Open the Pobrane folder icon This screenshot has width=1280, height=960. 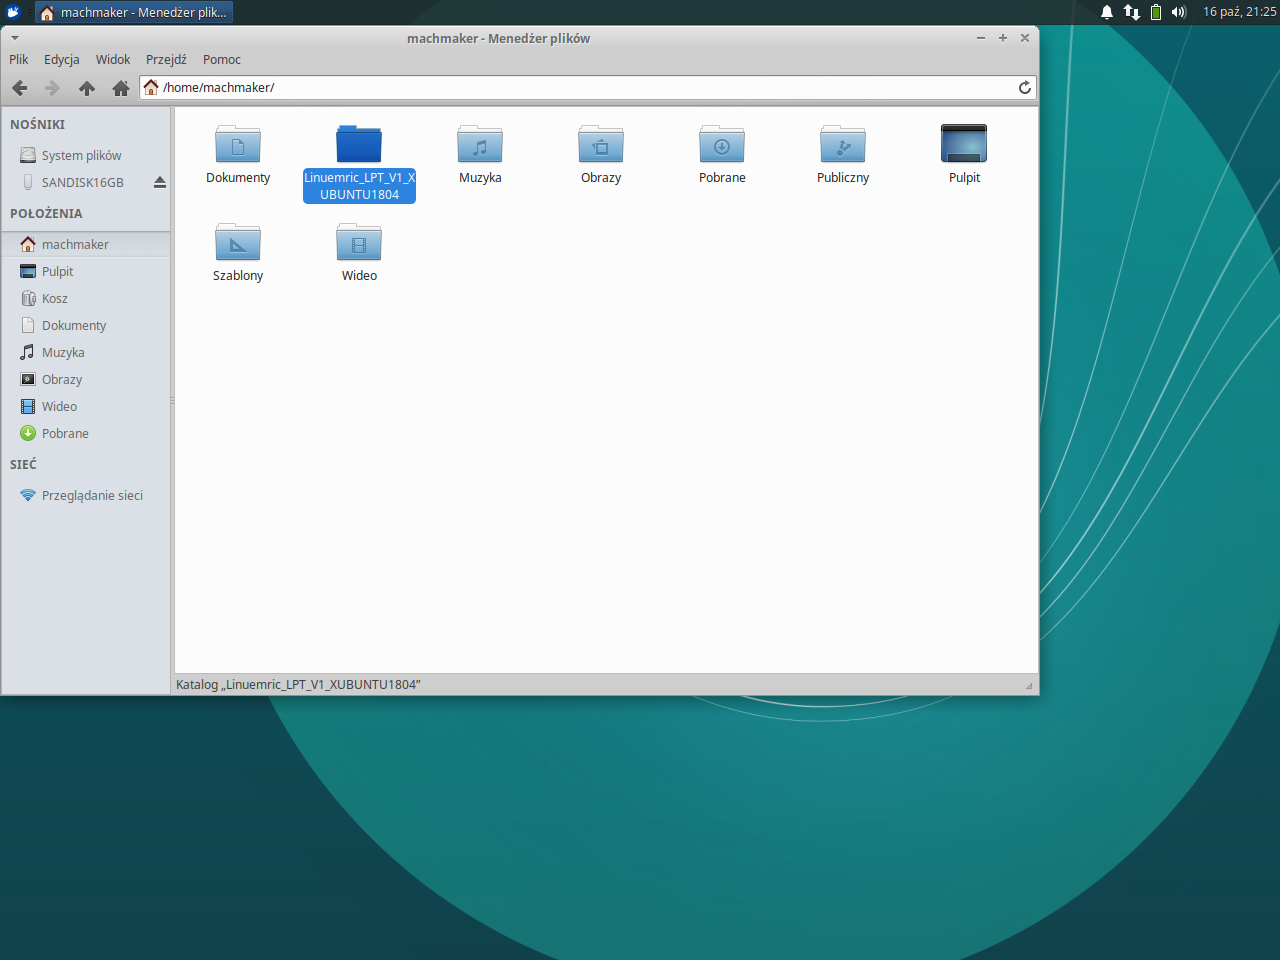[722, 146]
